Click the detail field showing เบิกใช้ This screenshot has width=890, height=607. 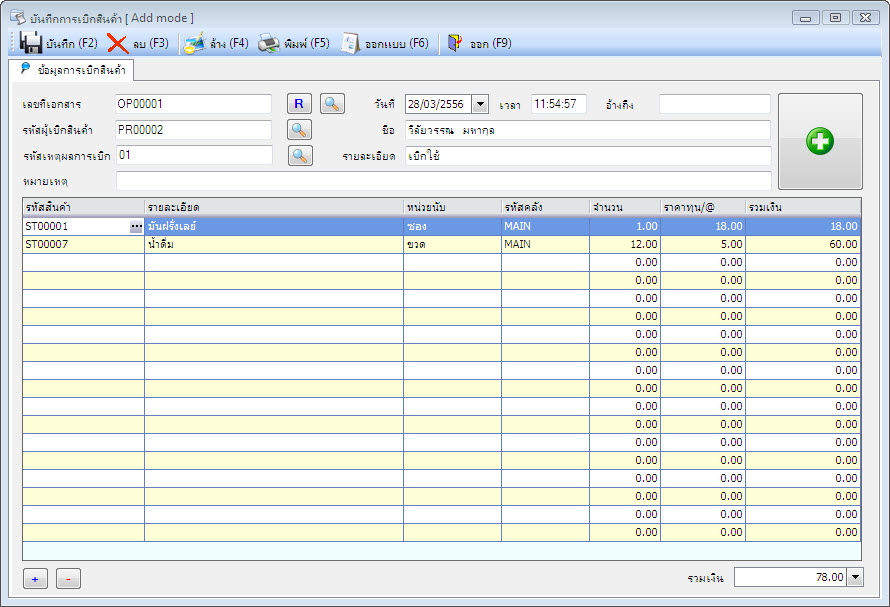pos(588,156)
